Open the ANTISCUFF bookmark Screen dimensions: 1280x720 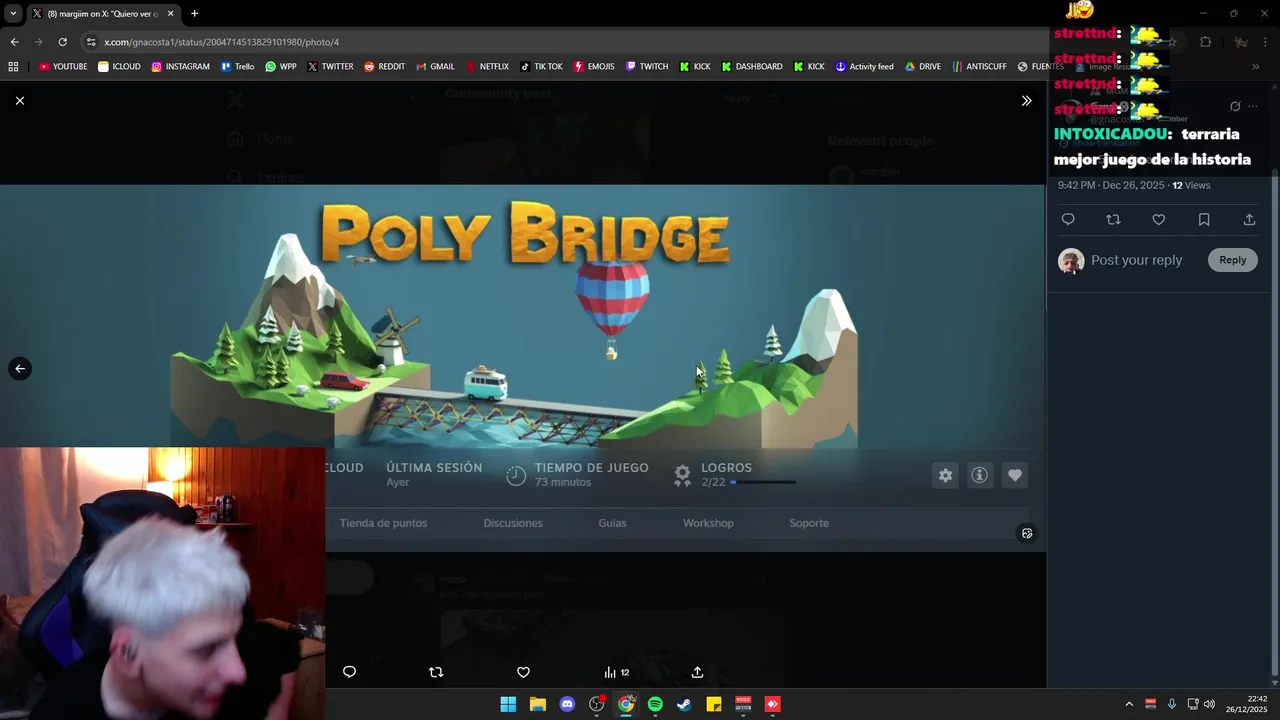[979, 67]
